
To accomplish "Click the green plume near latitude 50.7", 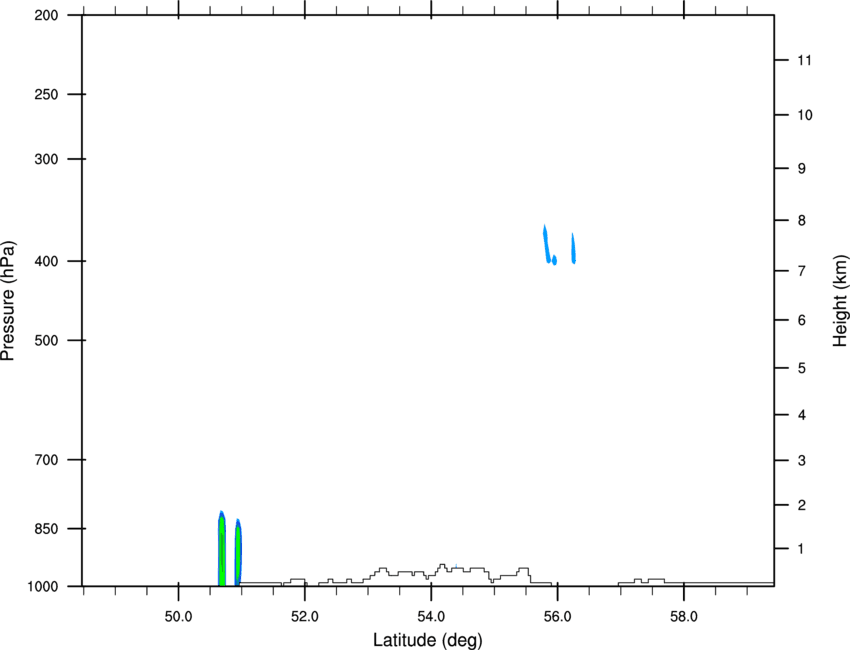I will point(222,549).
